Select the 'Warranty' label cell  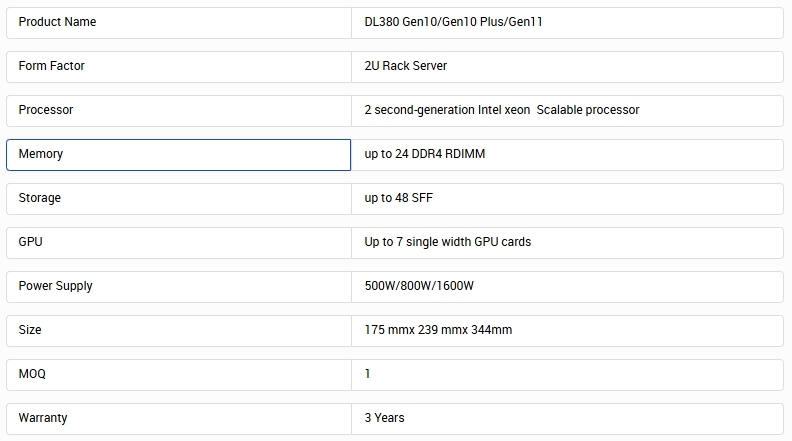pos(179,418)
